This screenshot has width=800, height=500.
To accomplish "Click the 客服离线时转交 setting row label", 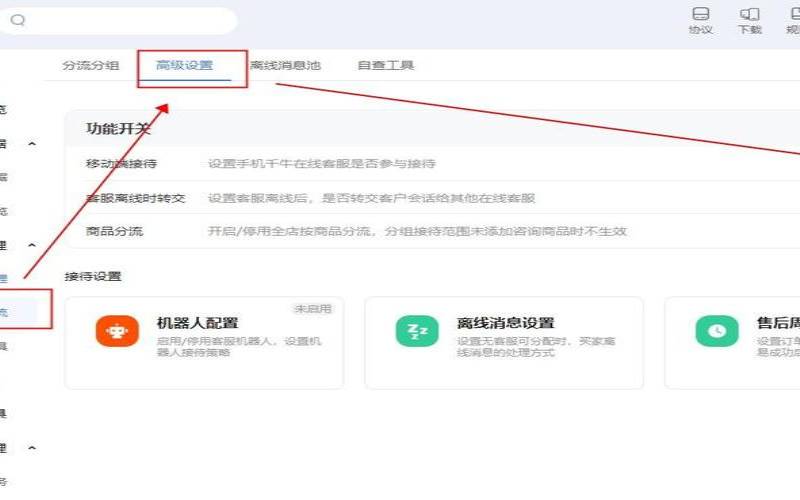I will click(x=135, y=198).
